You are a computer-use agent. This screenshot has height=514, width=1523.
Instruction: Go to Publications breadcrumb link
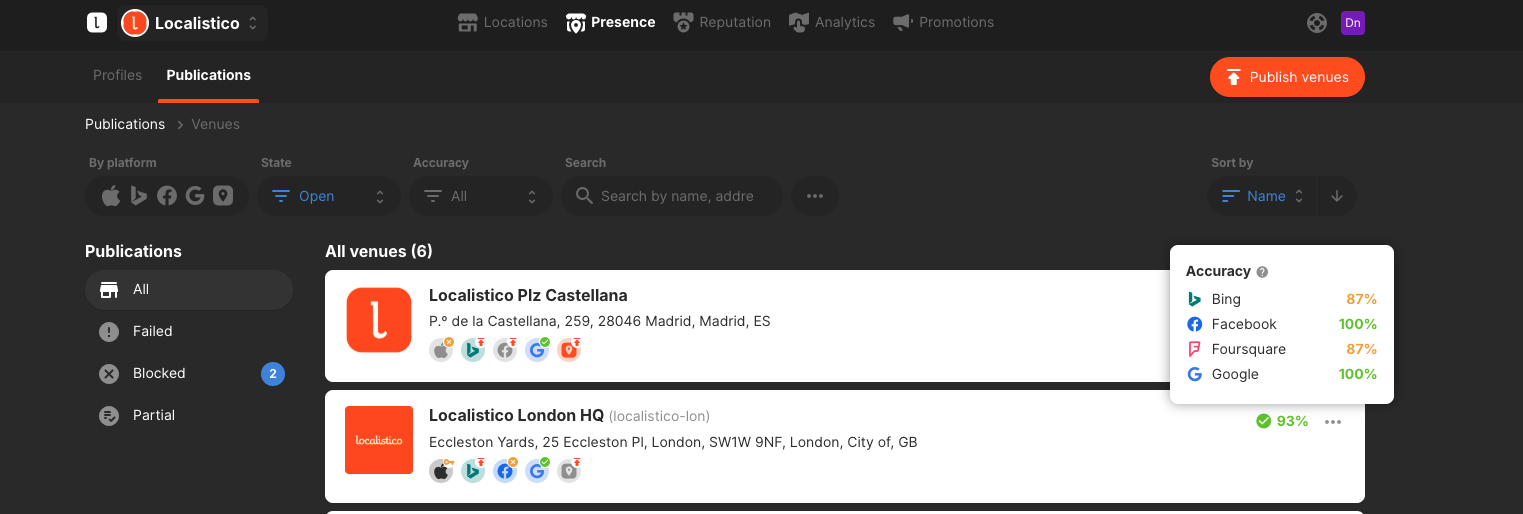tap(125, 124)
